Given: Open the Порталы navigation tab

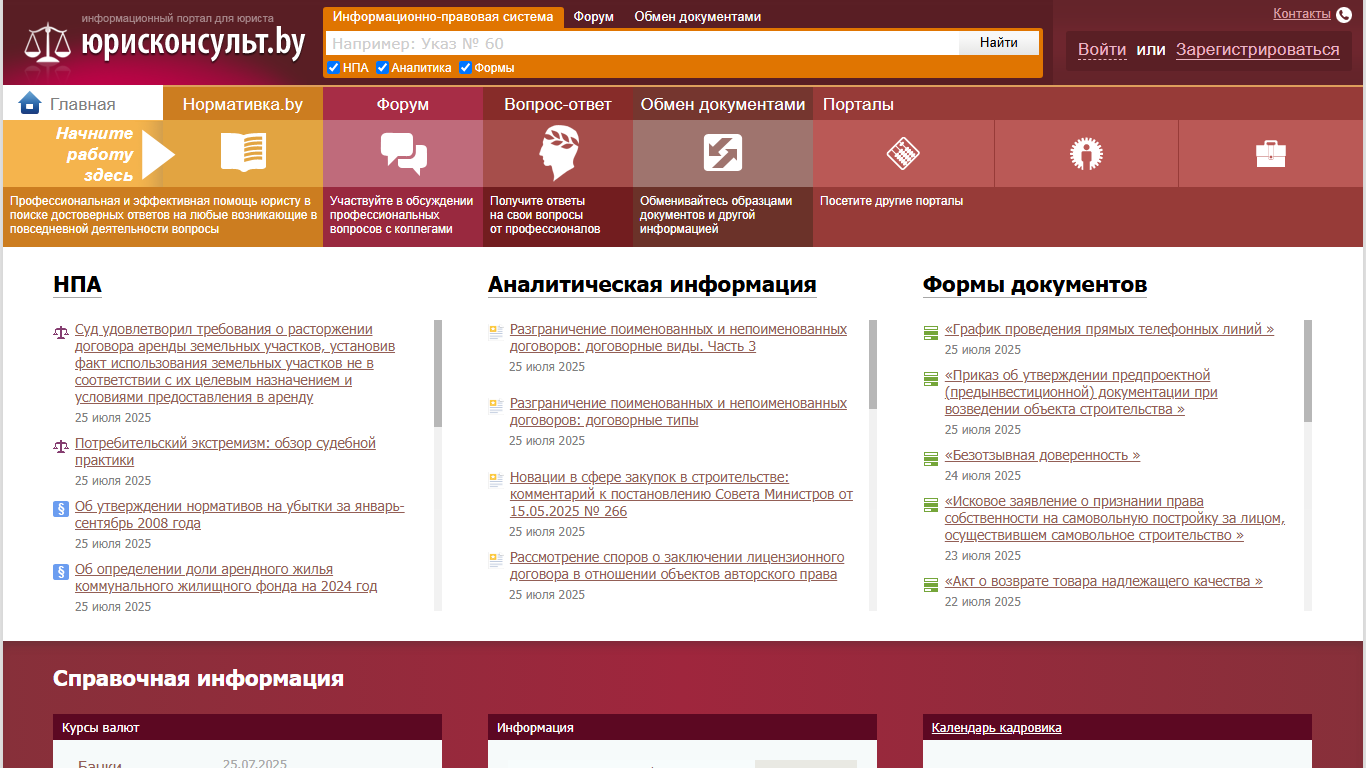Looking at the screenshot, I should [858, 104].
